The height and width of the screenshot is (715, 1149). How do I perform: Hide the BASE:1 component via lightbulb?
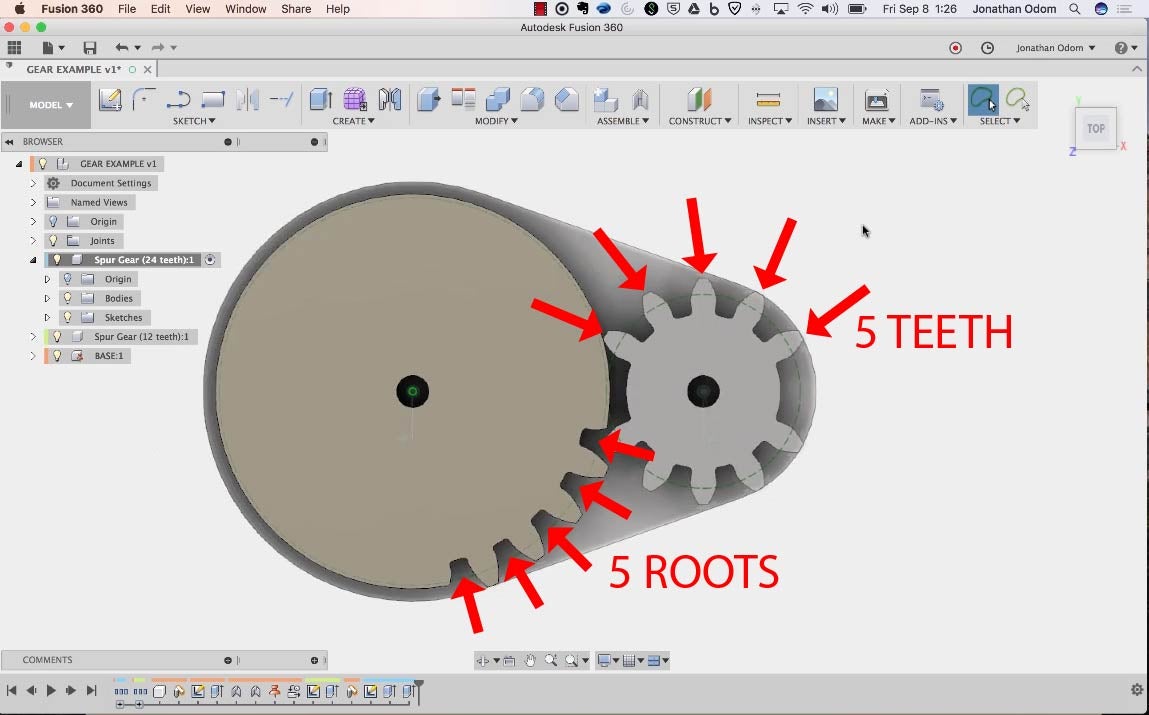(x=57, y=356)
